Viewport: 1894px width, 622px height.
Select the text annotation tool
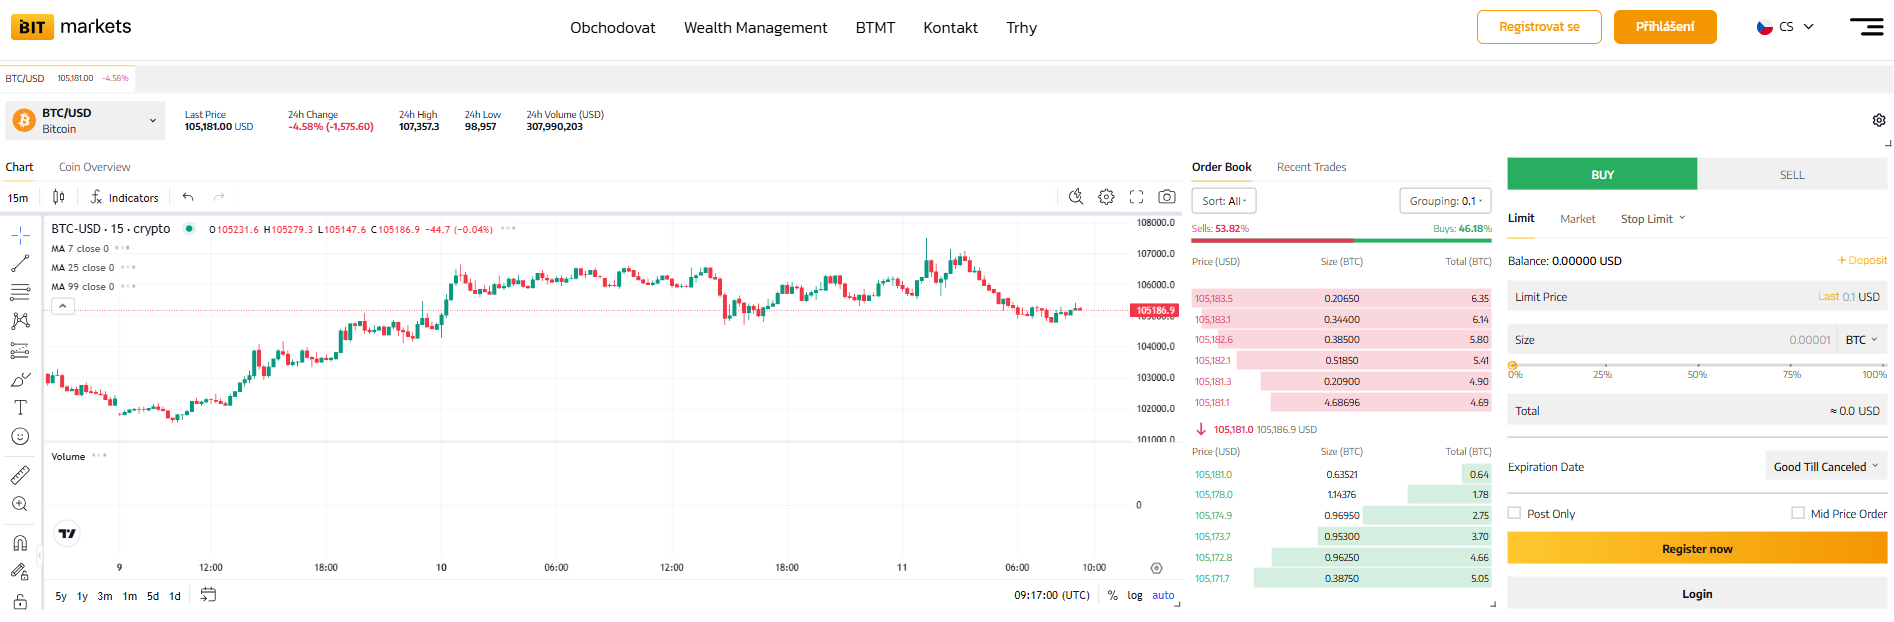pyautogui.click(x=20, y=407)
